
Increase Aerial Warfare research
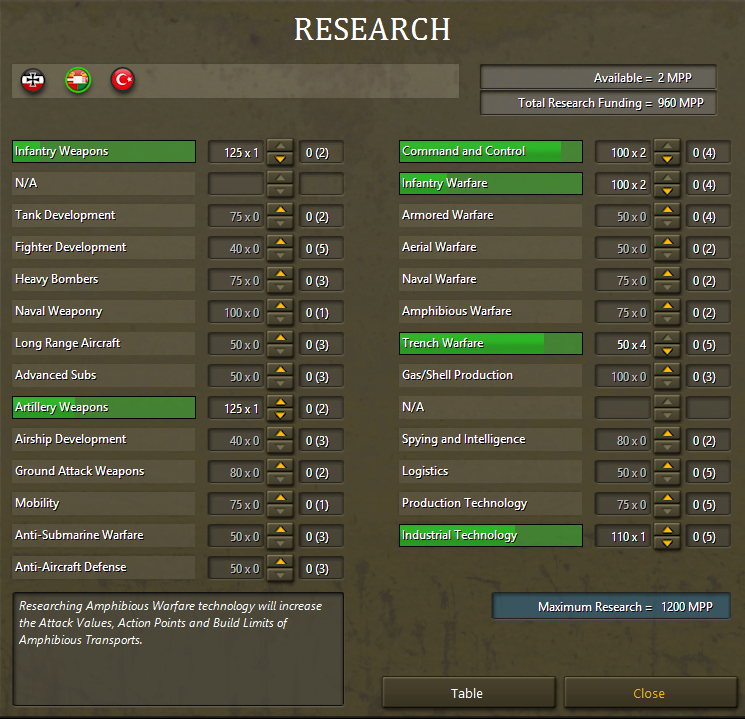pos(667,241)
